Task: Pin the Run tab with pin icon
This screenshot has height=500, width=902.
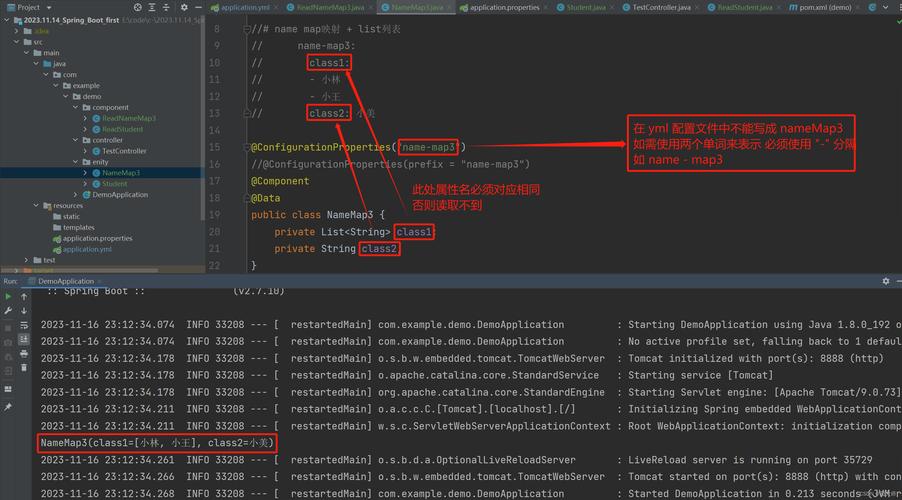Action: click(8, 407)
